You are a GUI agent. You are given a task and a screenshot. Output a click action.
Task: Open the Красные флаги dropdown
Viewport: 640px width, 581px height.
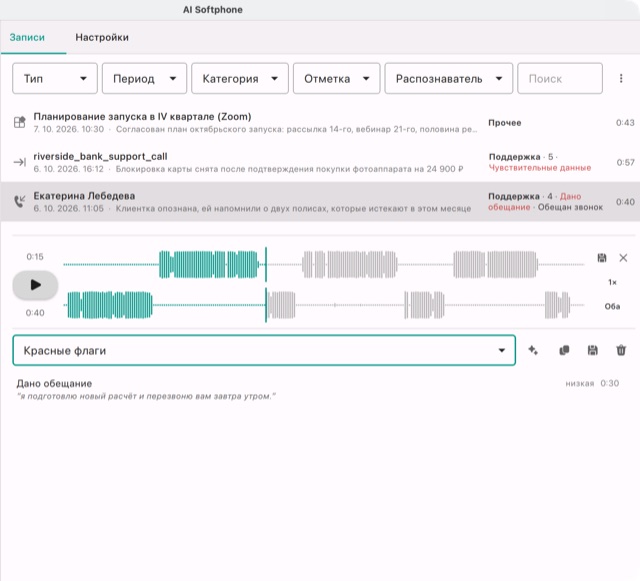point(264,350)
